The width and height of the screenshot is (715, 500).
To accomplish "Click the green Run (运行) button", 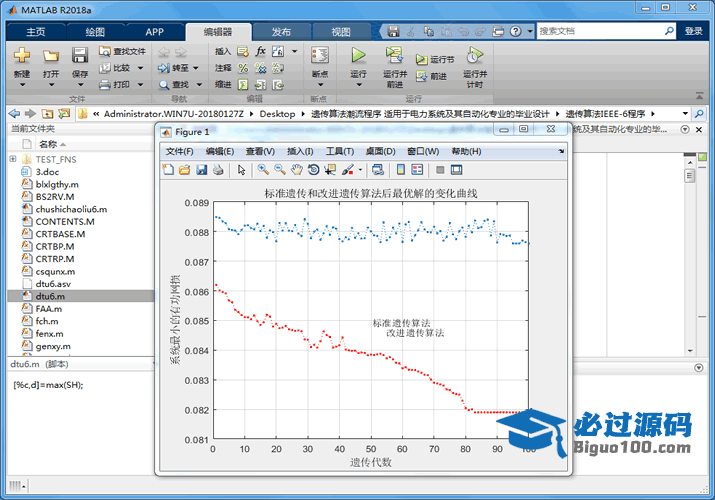I will 359,56.
